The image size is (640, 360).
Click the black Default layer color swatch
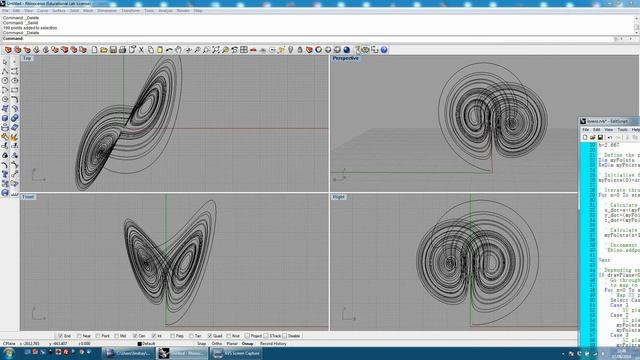[139, 344]
